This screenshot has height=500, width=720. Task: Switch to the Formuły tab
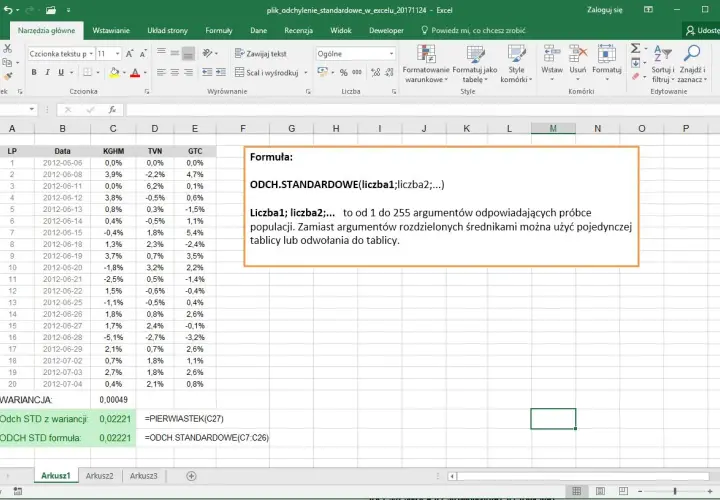[x=219, y=30]
